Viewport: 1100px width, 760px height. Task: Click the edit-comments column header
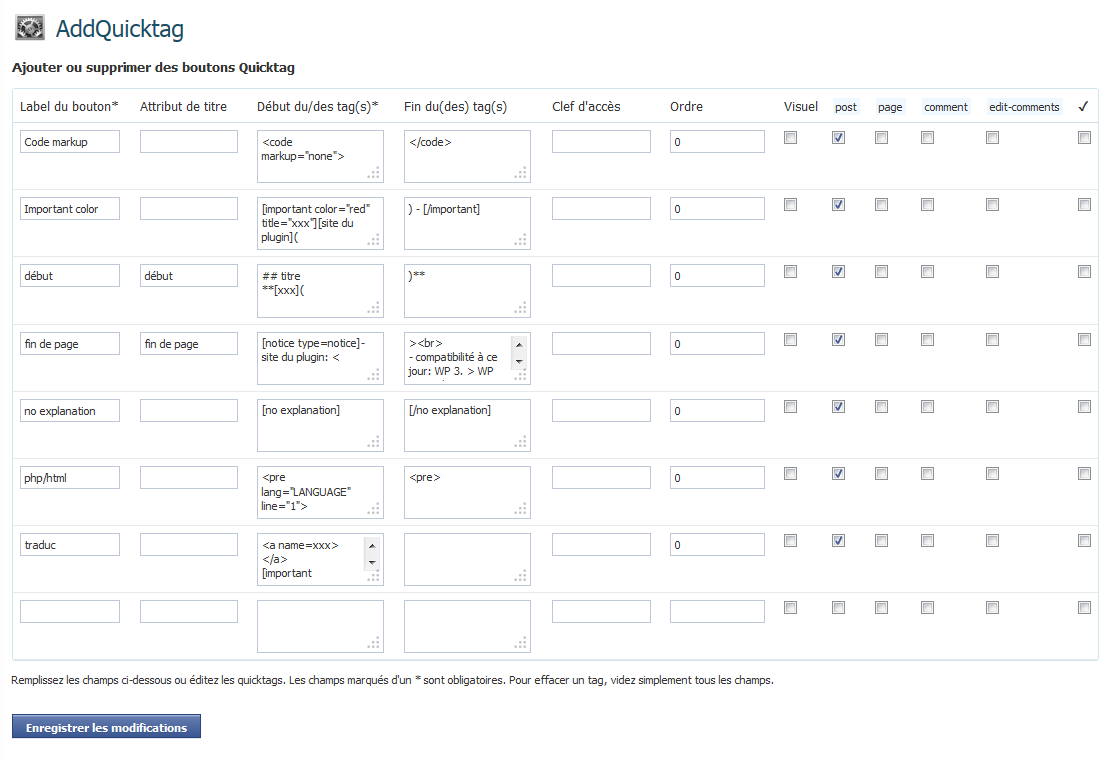pos(1024,107)
